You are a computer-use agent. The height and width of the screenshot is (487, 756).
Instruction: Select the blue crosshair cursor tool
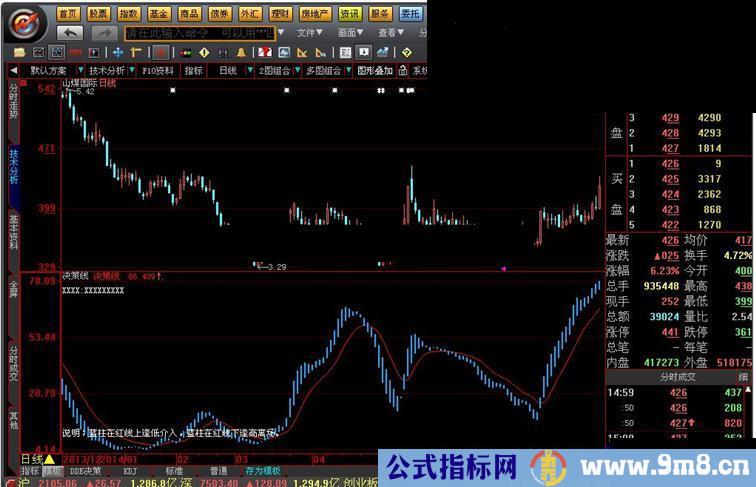(x=117, y=51)
